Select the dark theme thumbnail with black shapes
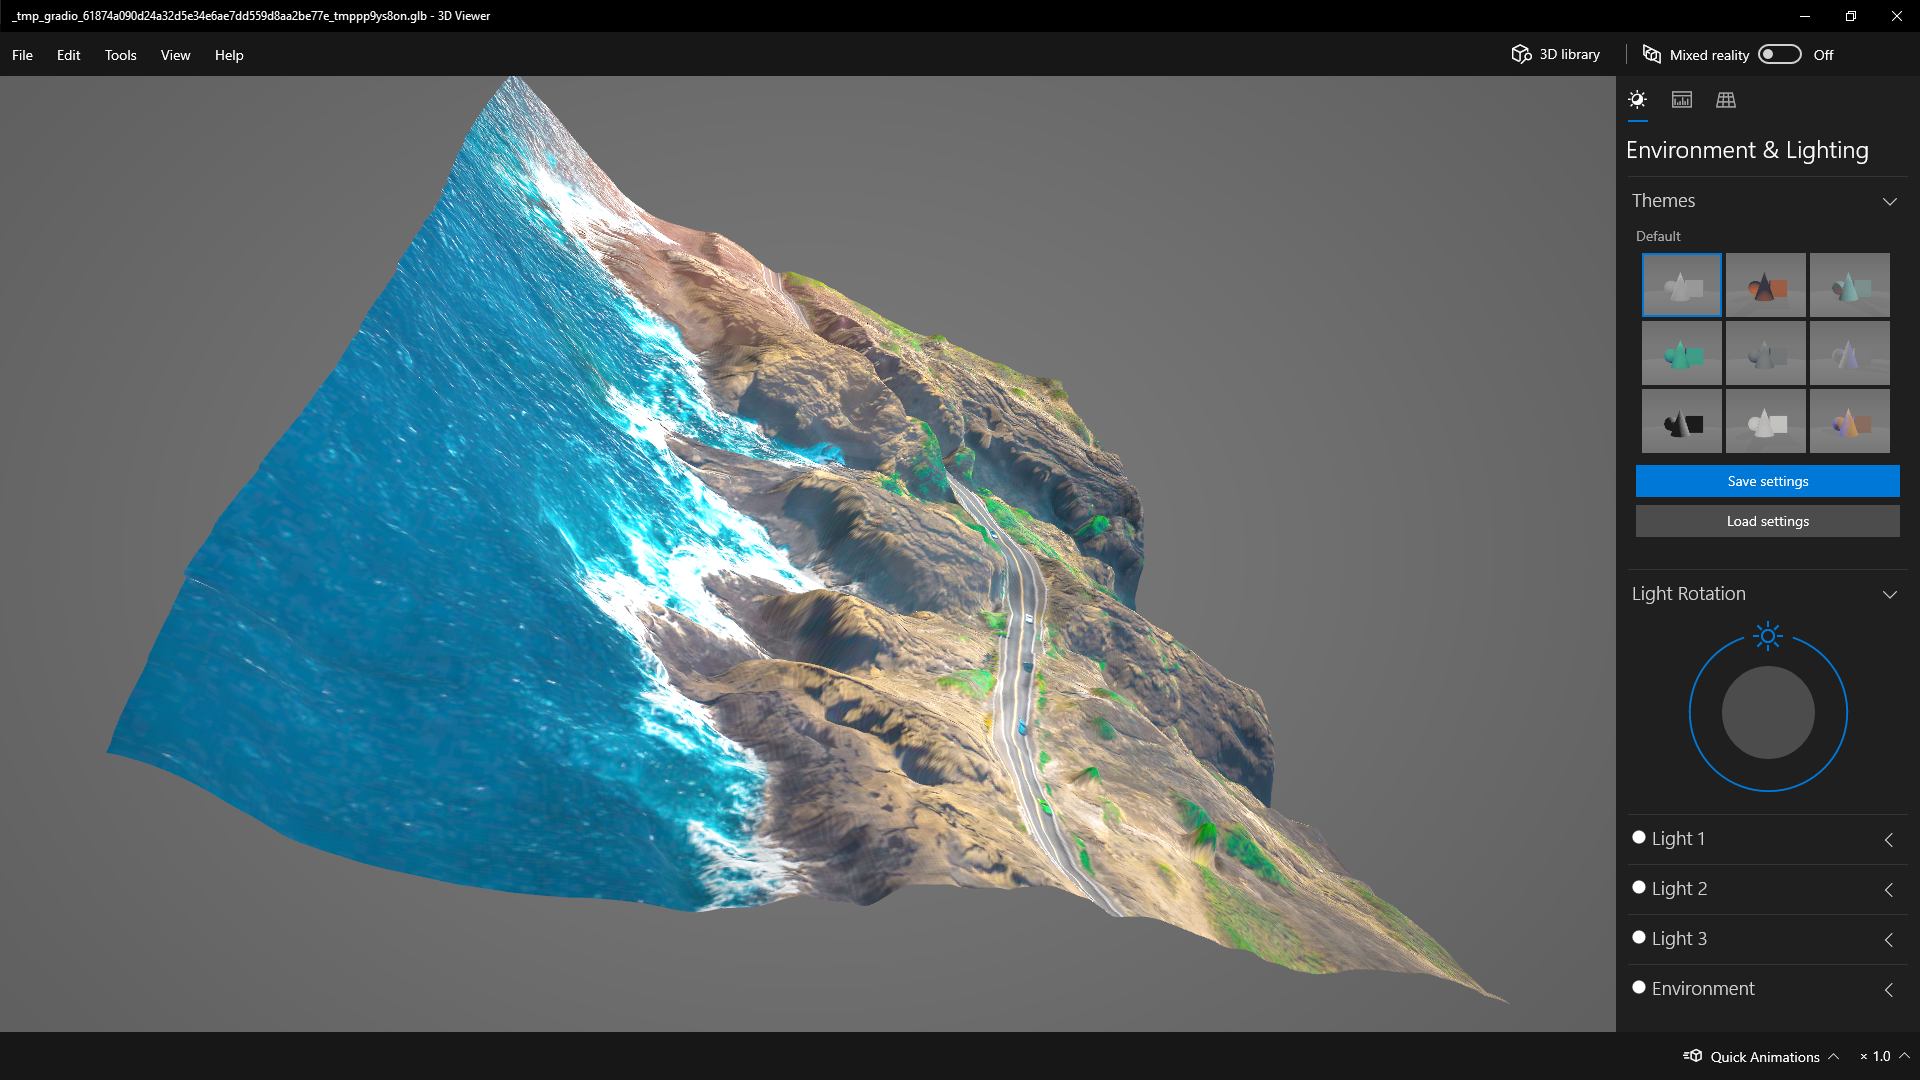The height and width of the screenshot is (1080, 1920). (1682, 420)
